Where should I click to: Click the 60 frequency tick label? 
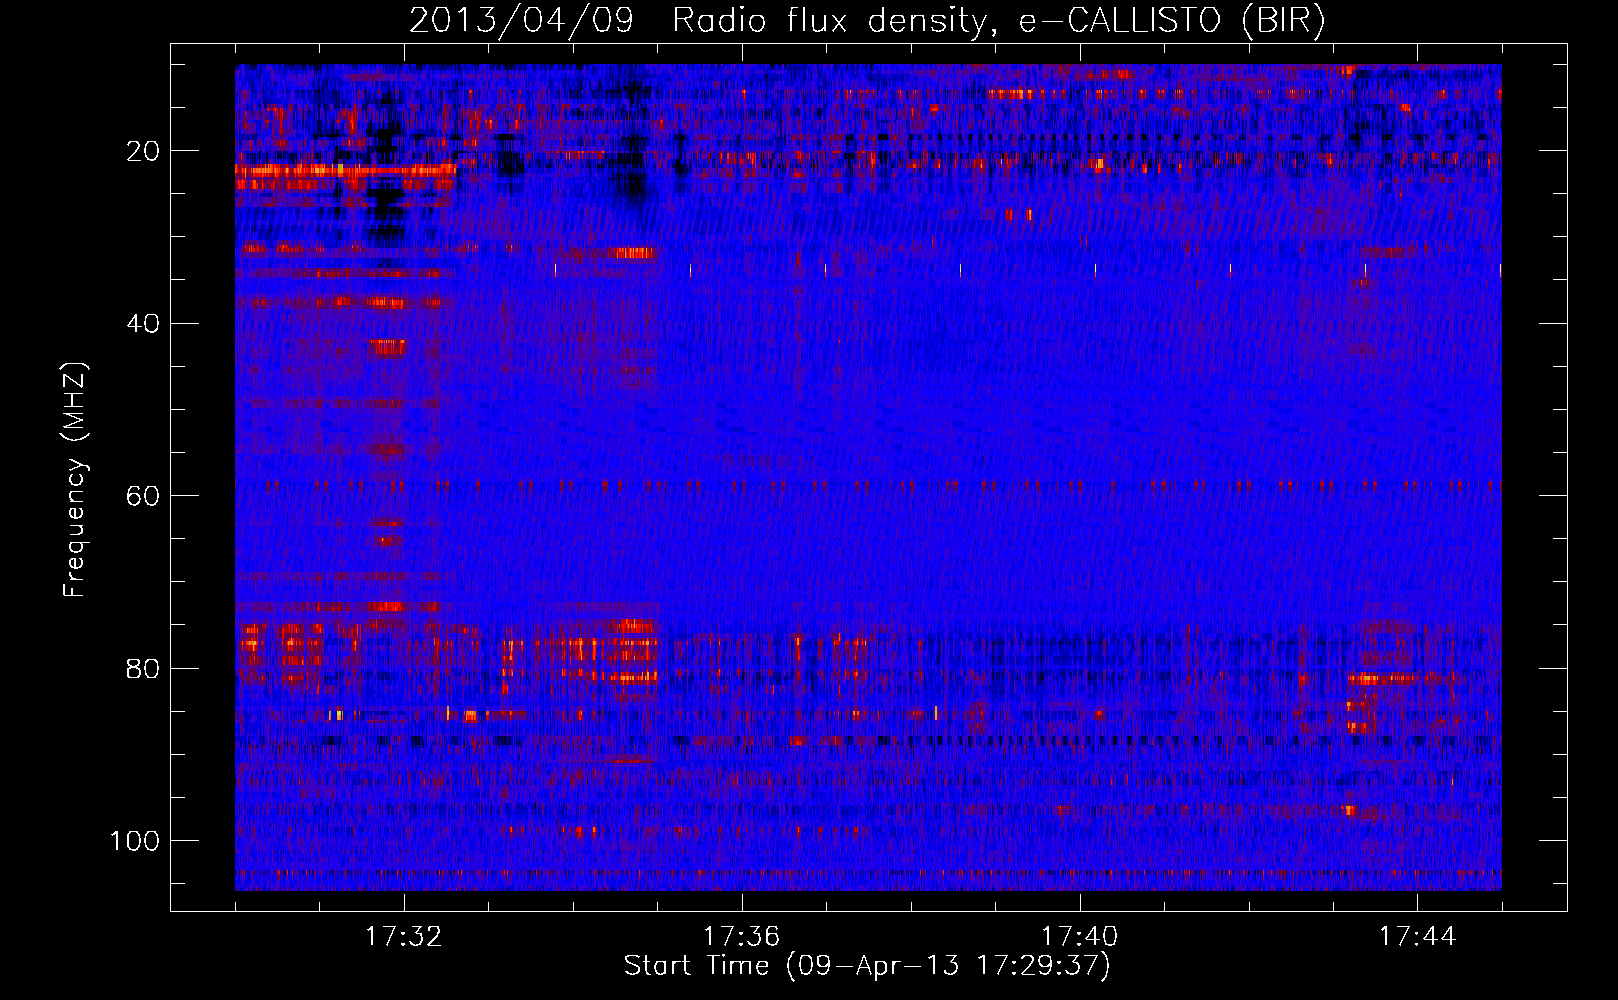(143, 496)
